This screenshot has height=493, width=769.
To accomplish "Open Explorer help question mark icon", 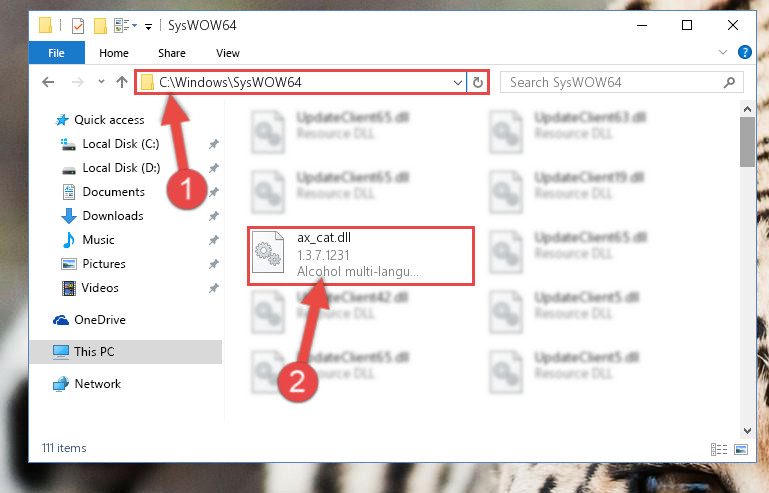I will point(744,52).
